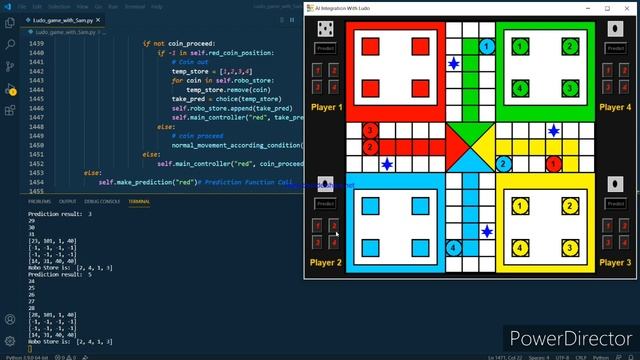Select coin button 3 for Player 4
Image resolution: width=640 pixels, height=360 pixels.
pyautogui.click(x=607, y=87)
